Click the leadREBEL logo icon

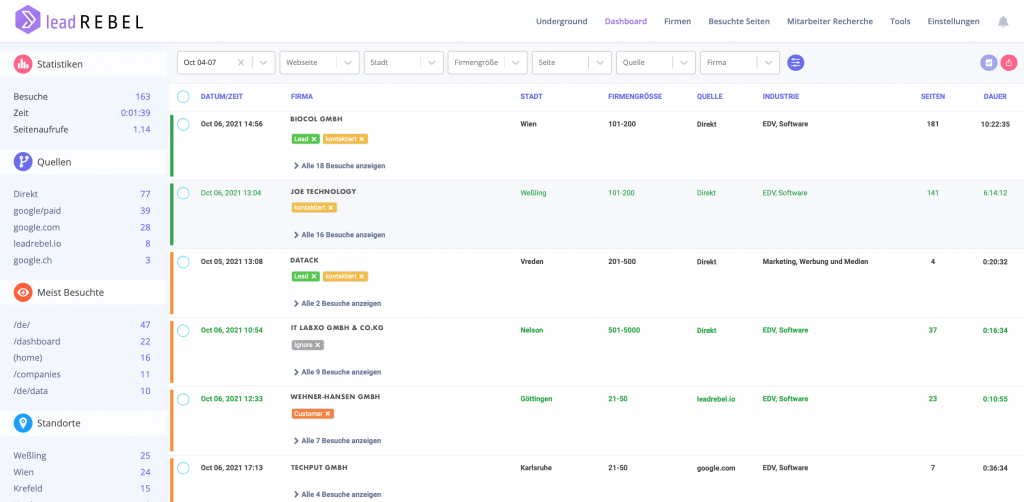point(27,20)
